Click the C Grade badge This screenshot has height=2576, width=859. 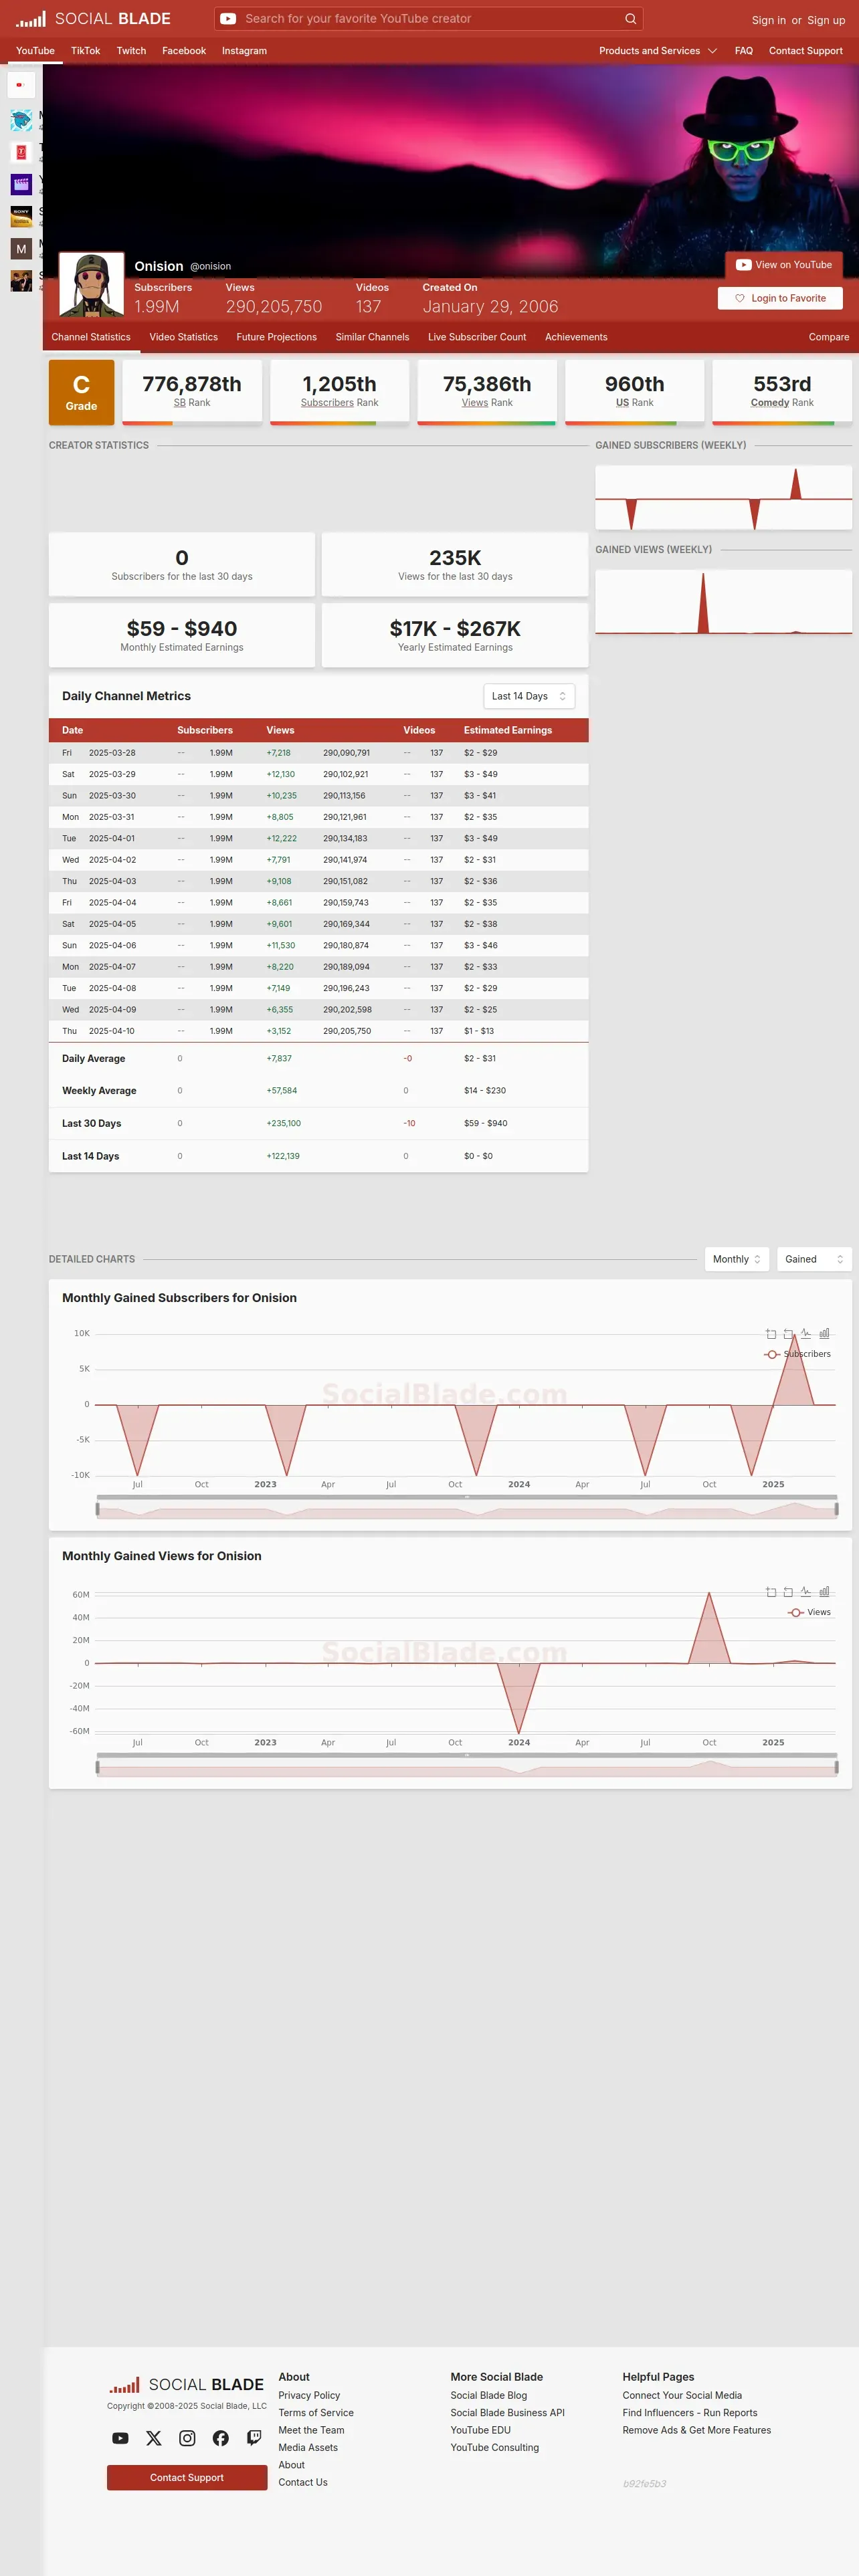81,392
